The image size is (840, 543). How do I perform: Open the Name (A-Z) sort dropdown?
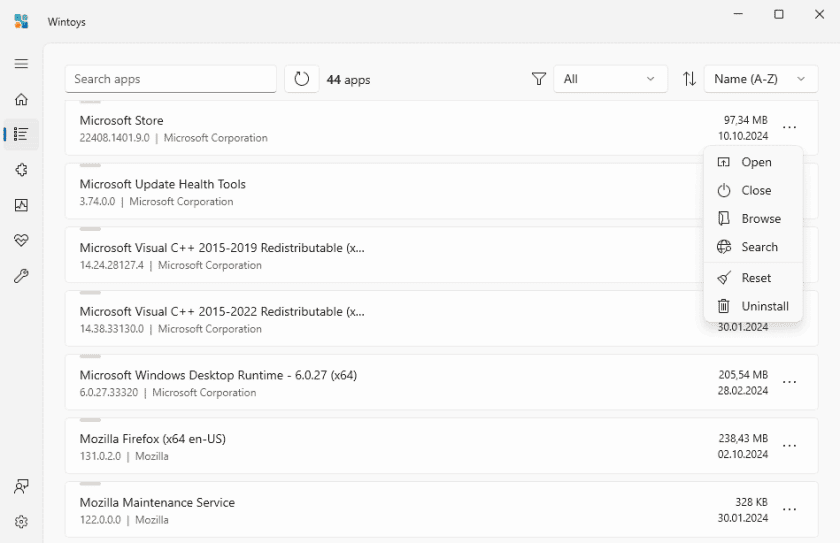click(760, 79)
